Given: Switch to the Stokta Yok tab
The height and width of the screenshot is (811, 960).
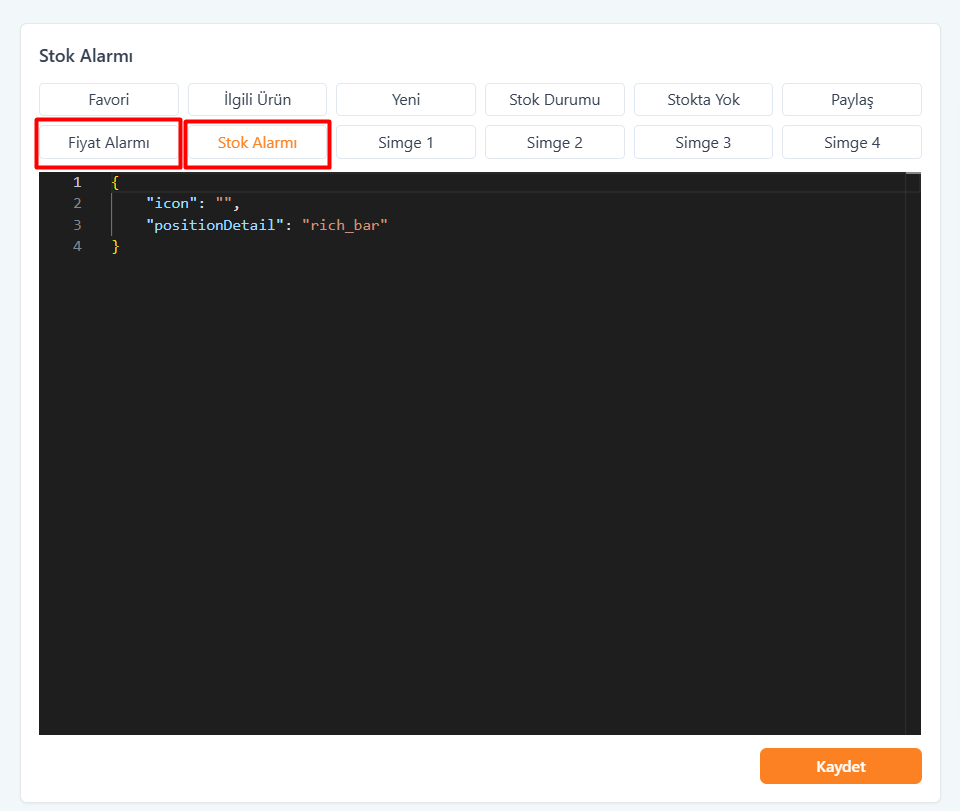Looking at the screenshot, I should coord(703,100).
